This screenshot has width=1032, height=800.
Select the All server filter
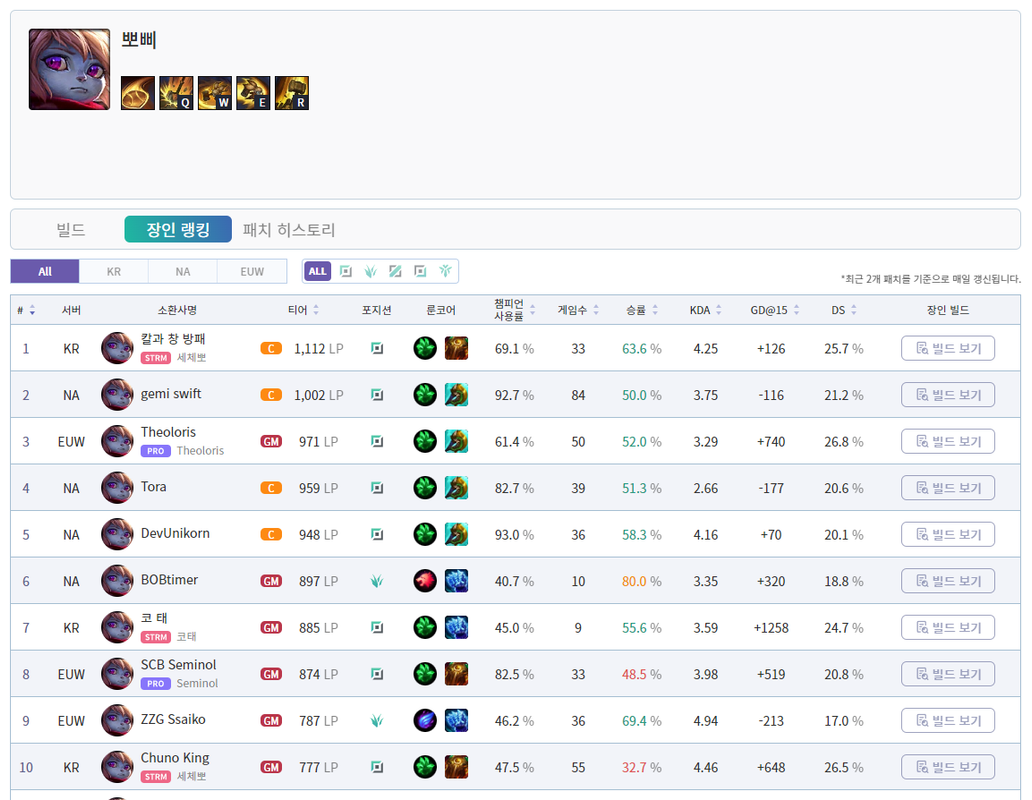[45, 271]
